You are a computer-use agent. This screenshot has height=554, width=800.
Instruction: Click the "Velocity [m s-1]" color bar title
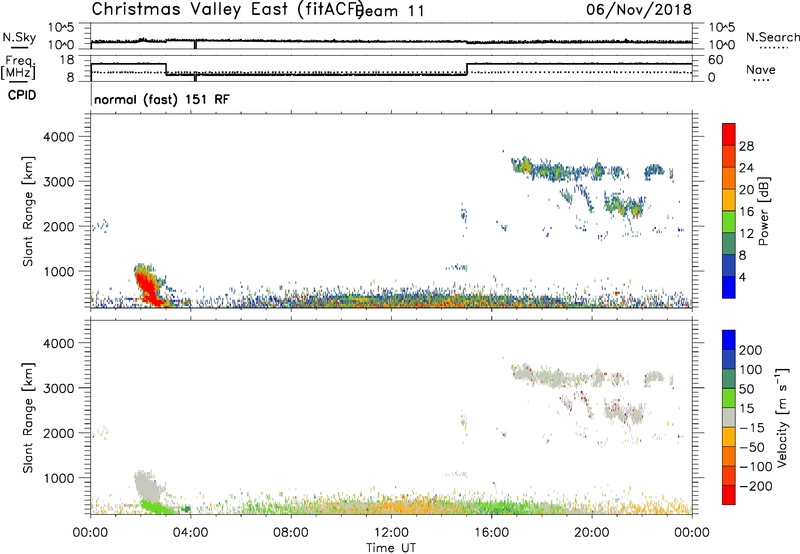(x=781, y=418)
